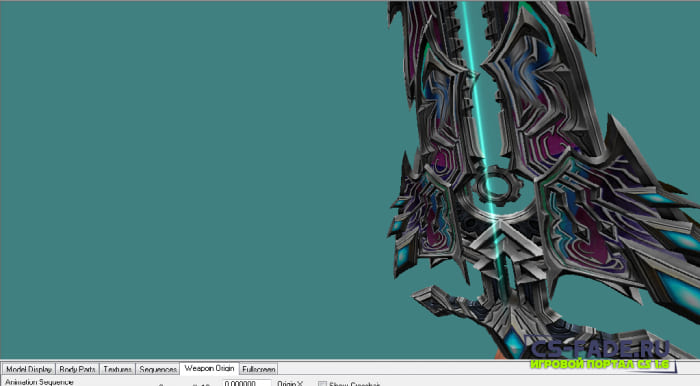Toggle the Show Crosshair checkbox
The image size is (700, 386).
[322, 384]
